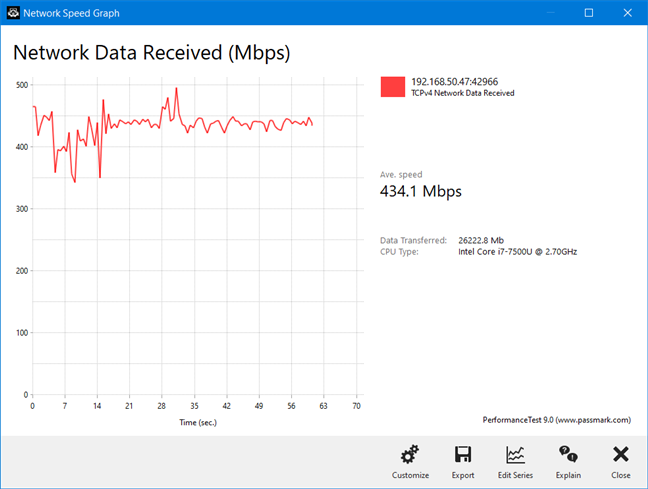Viewport: 648px width, 489px height.
Task: Click the 434.1 Mbps average speed value
Action: pos(421,191)
